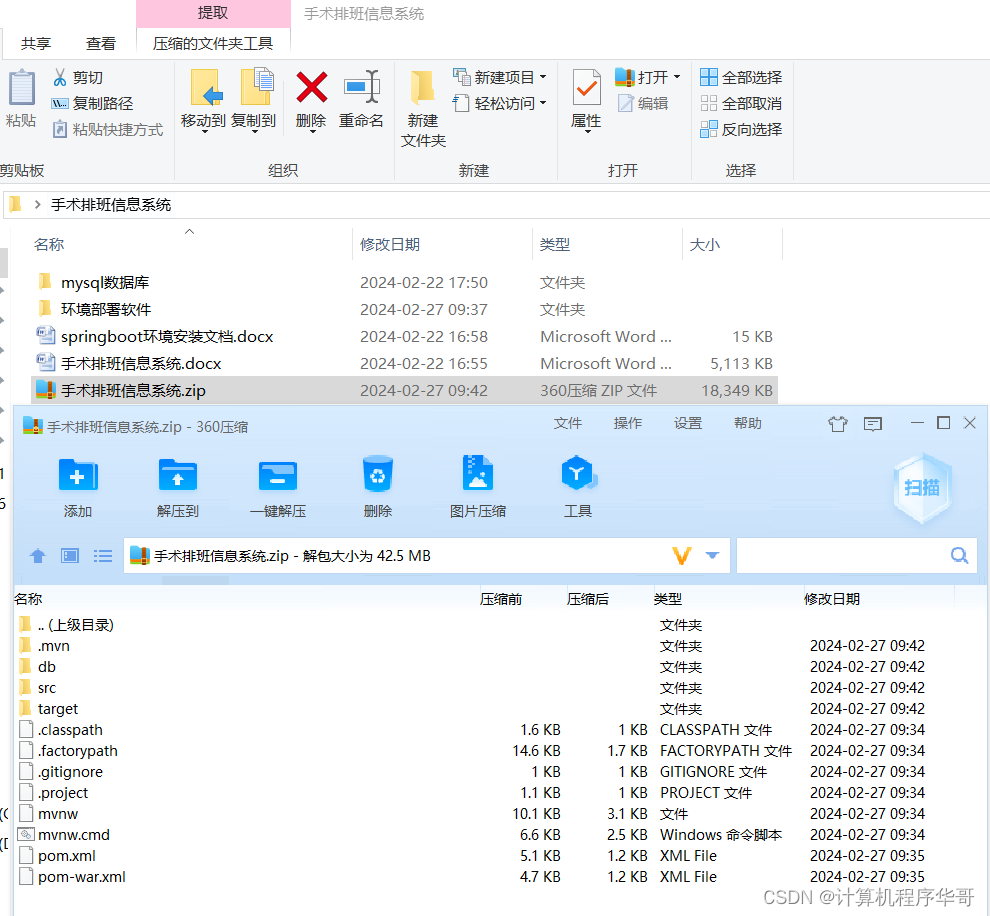Click the 删除 icon in 360压缩 toolbar

pos(377,487)
